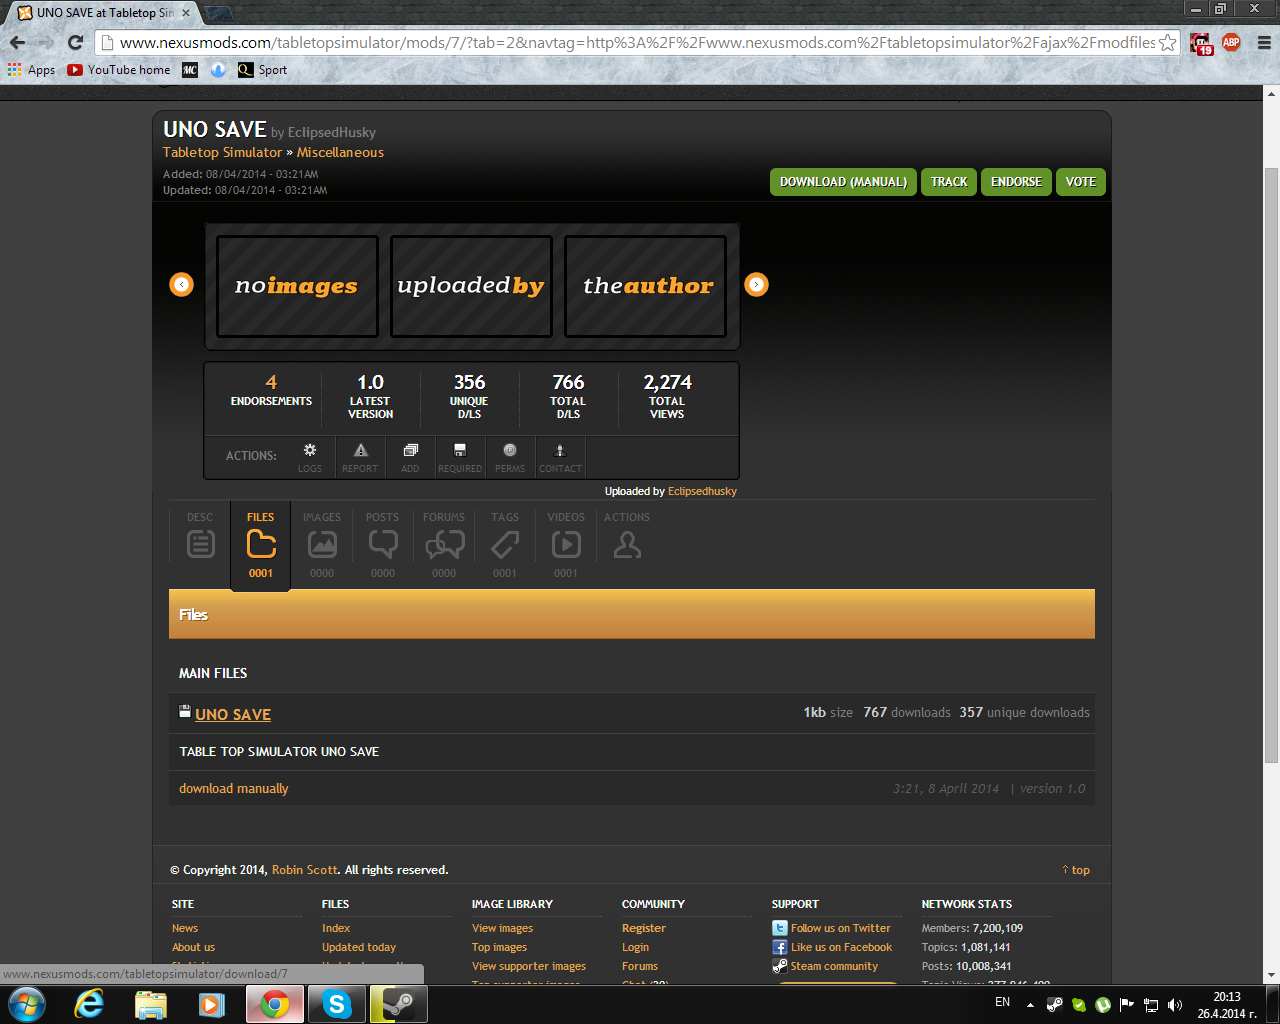
Task: Click the TRACK button
Action: tap(949, 182)
